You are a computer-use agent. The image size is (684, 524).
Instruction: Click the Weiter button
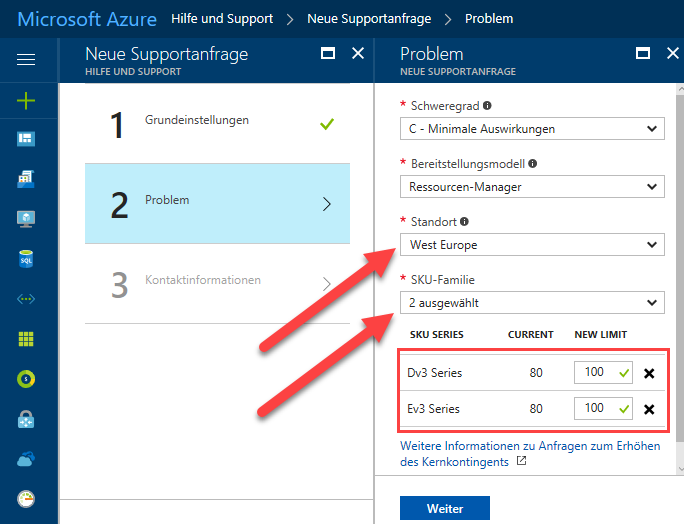[x=445, y=508]
